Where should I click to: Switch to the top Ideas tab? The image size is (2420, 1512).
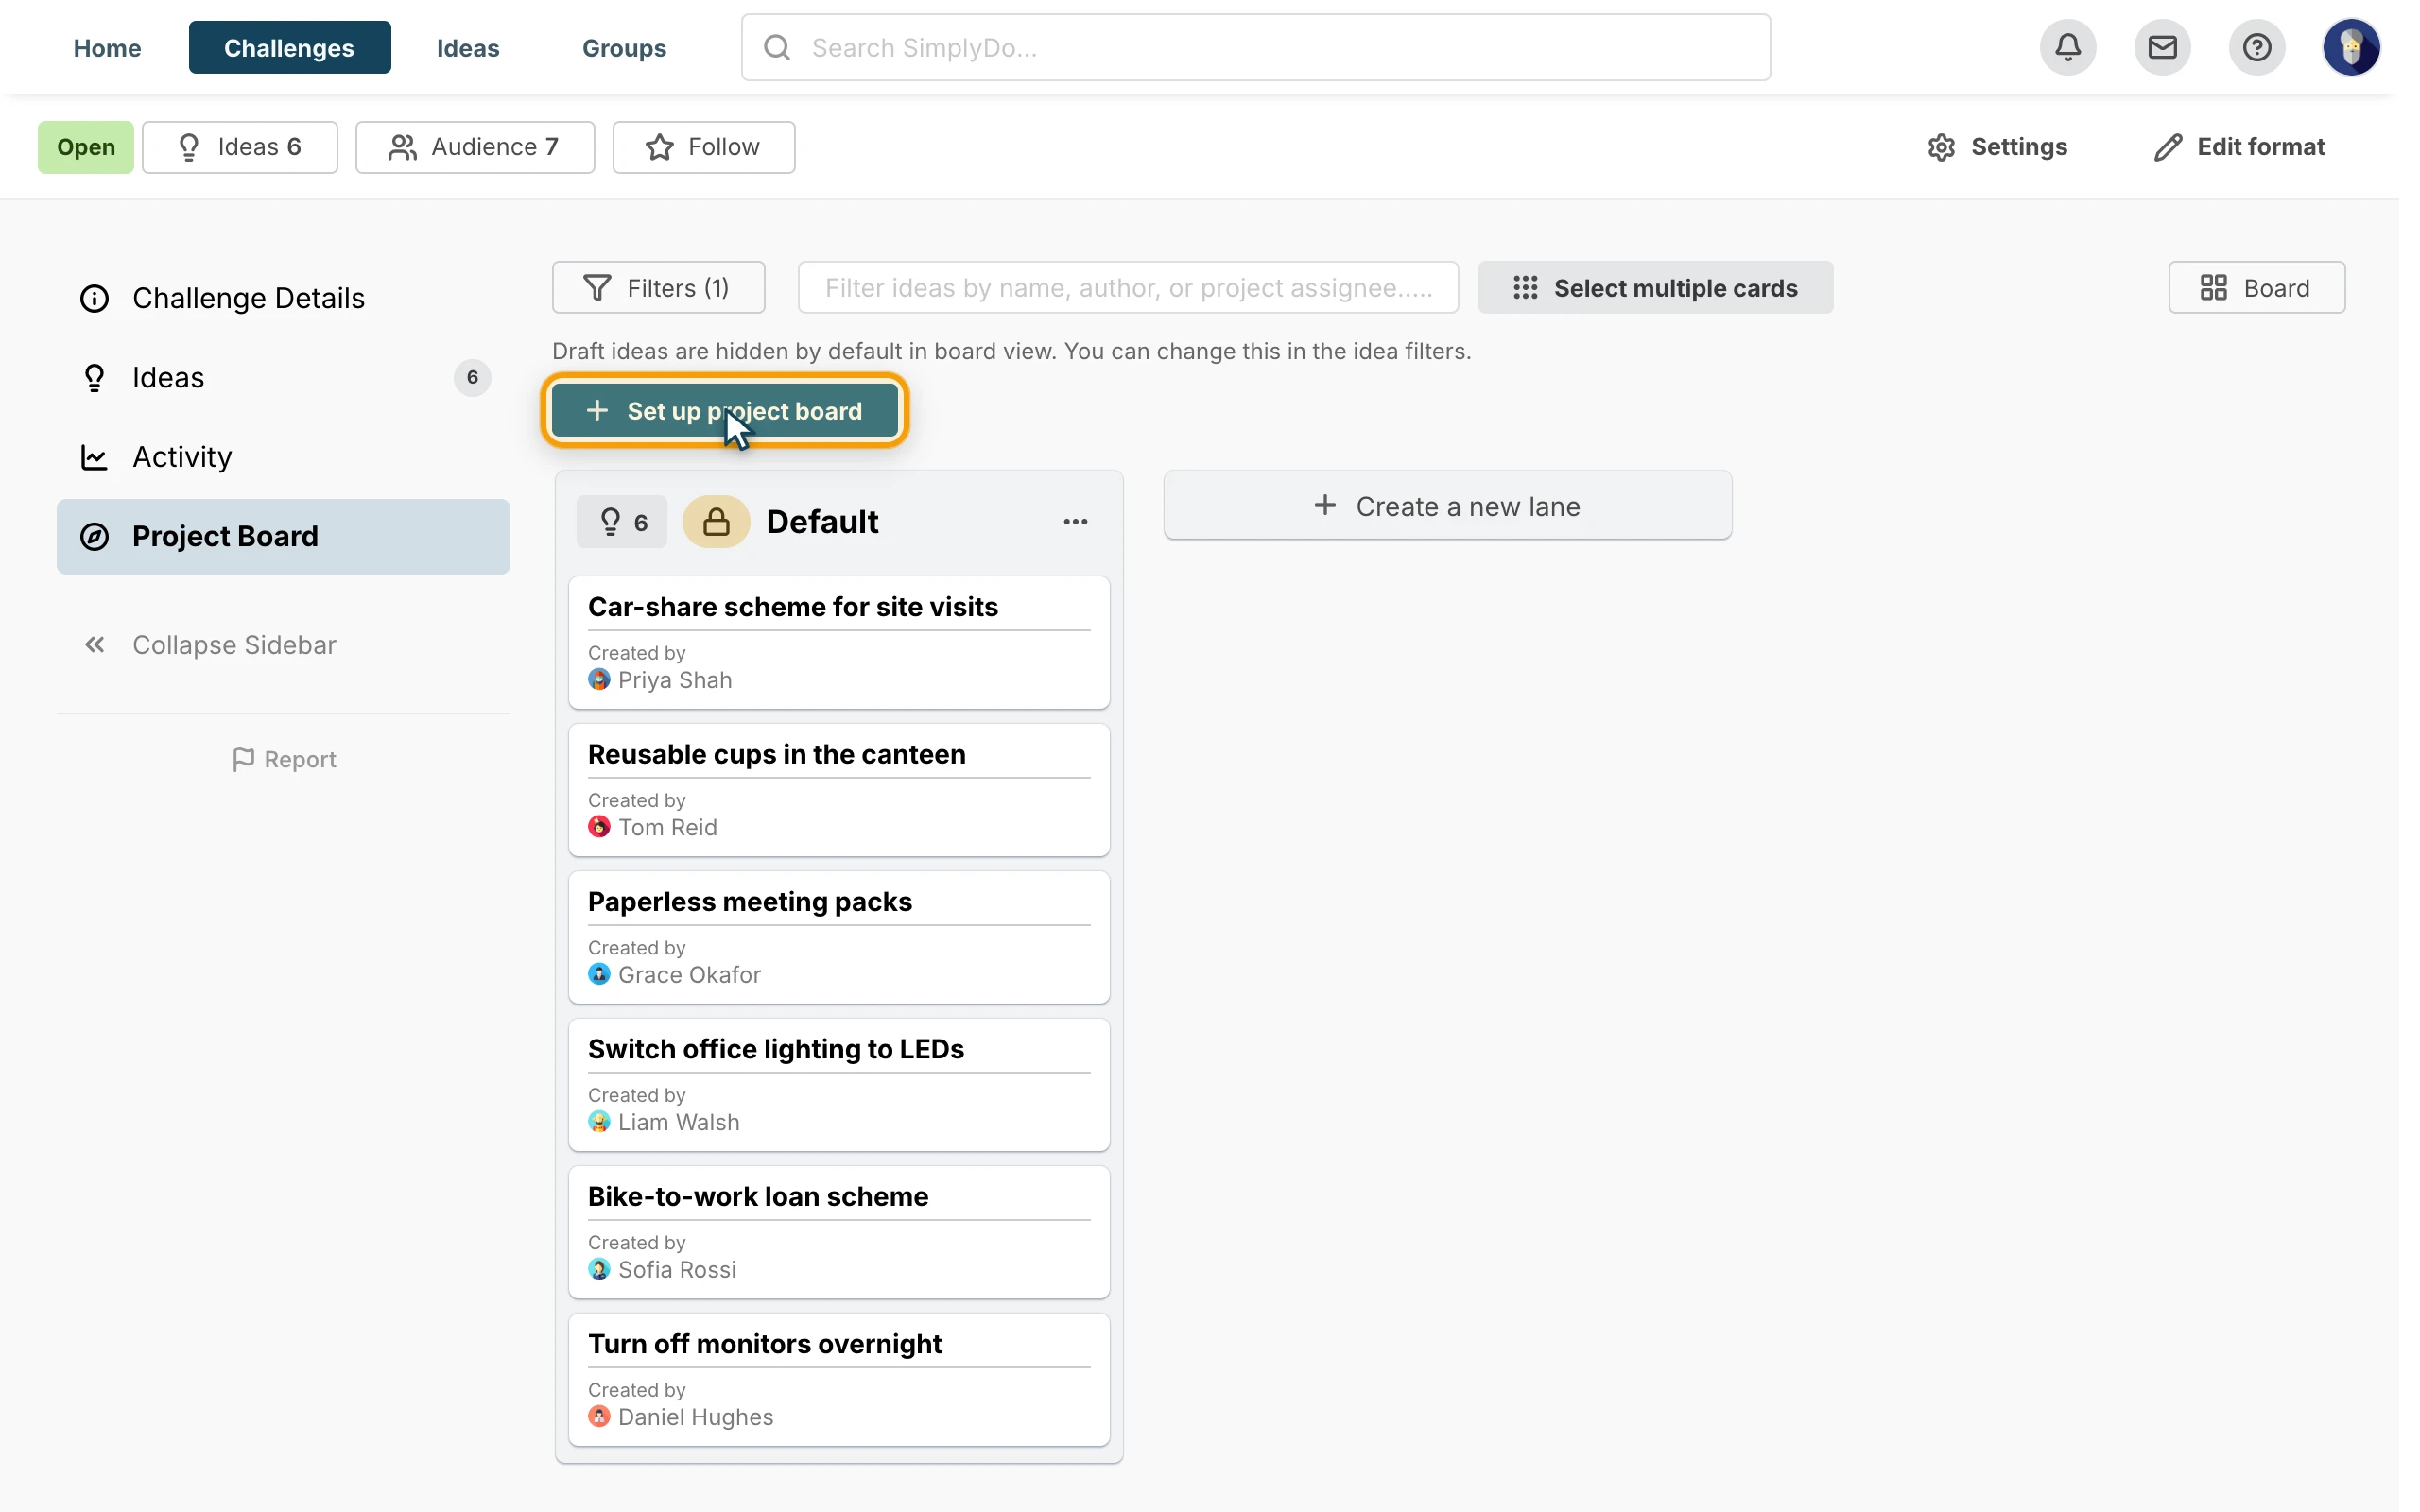[468, 47]
